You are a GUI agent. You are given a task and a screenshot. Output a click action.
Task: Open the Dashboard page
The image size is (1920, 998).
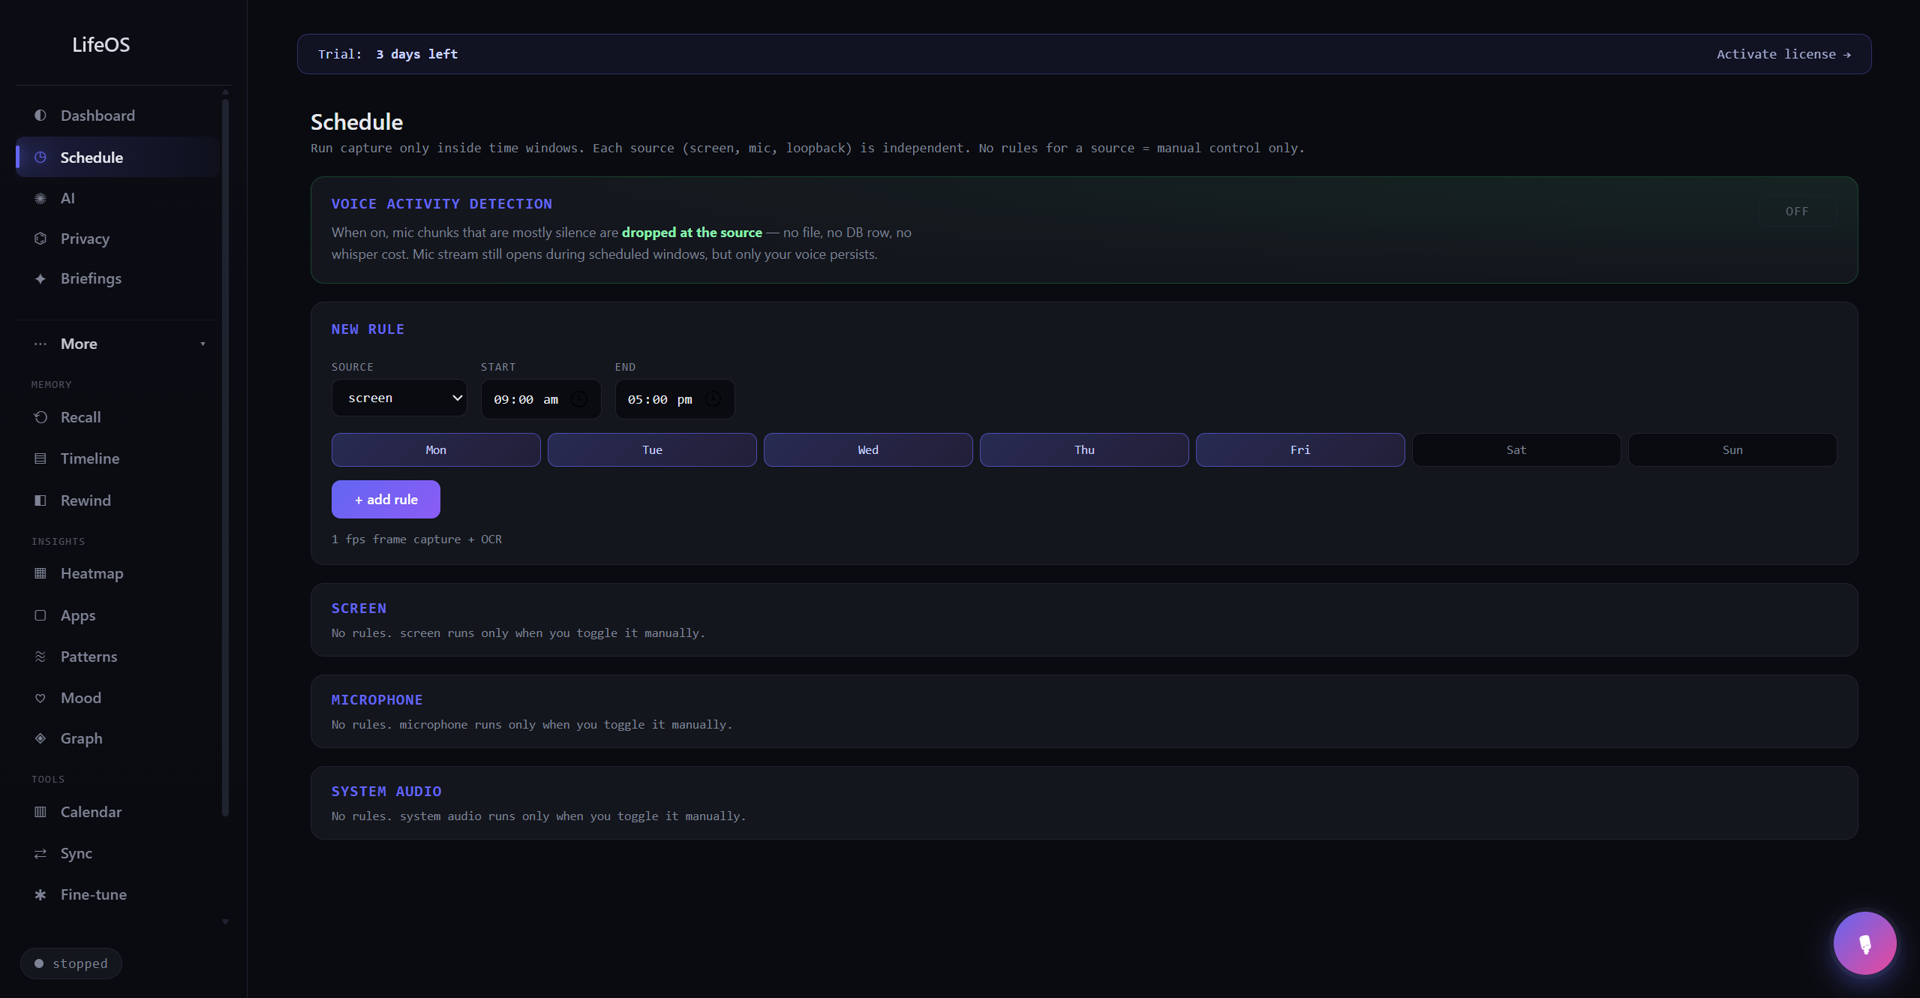coord(117,115)
